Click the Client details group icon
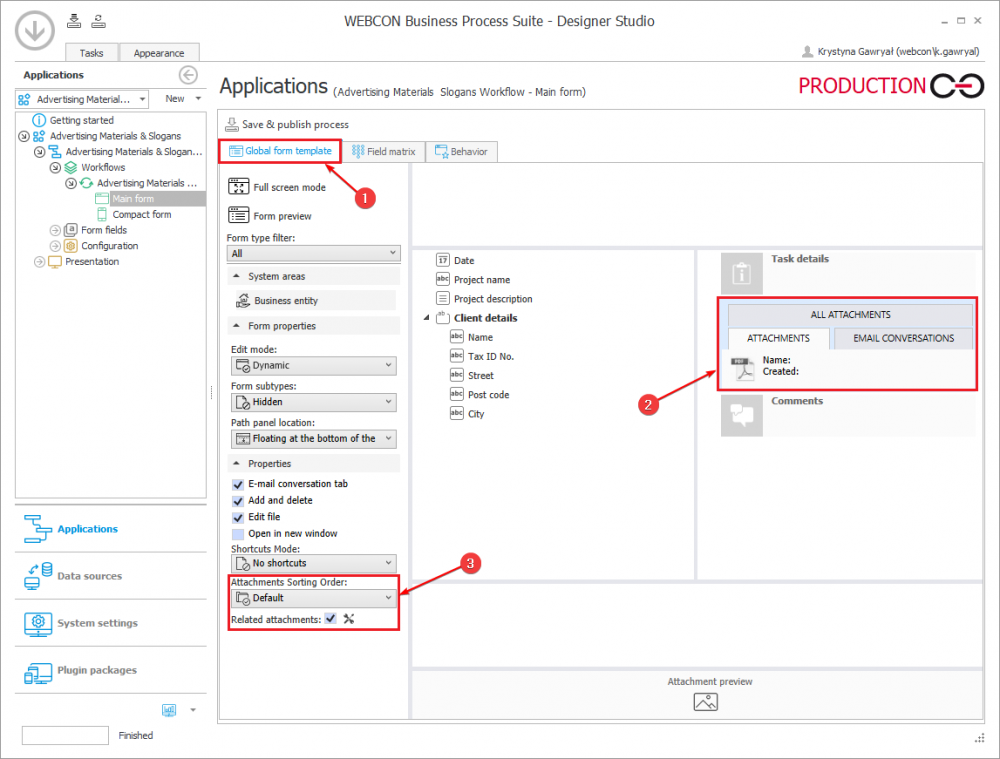 tap(443, 317)
